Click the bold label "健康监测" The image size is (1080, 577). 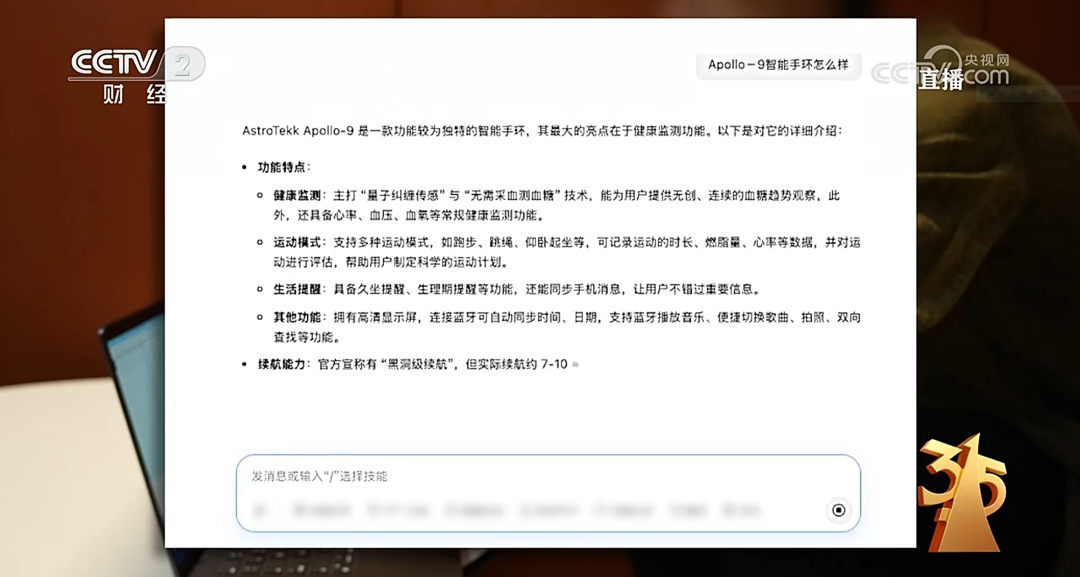[x=297, y=196]
